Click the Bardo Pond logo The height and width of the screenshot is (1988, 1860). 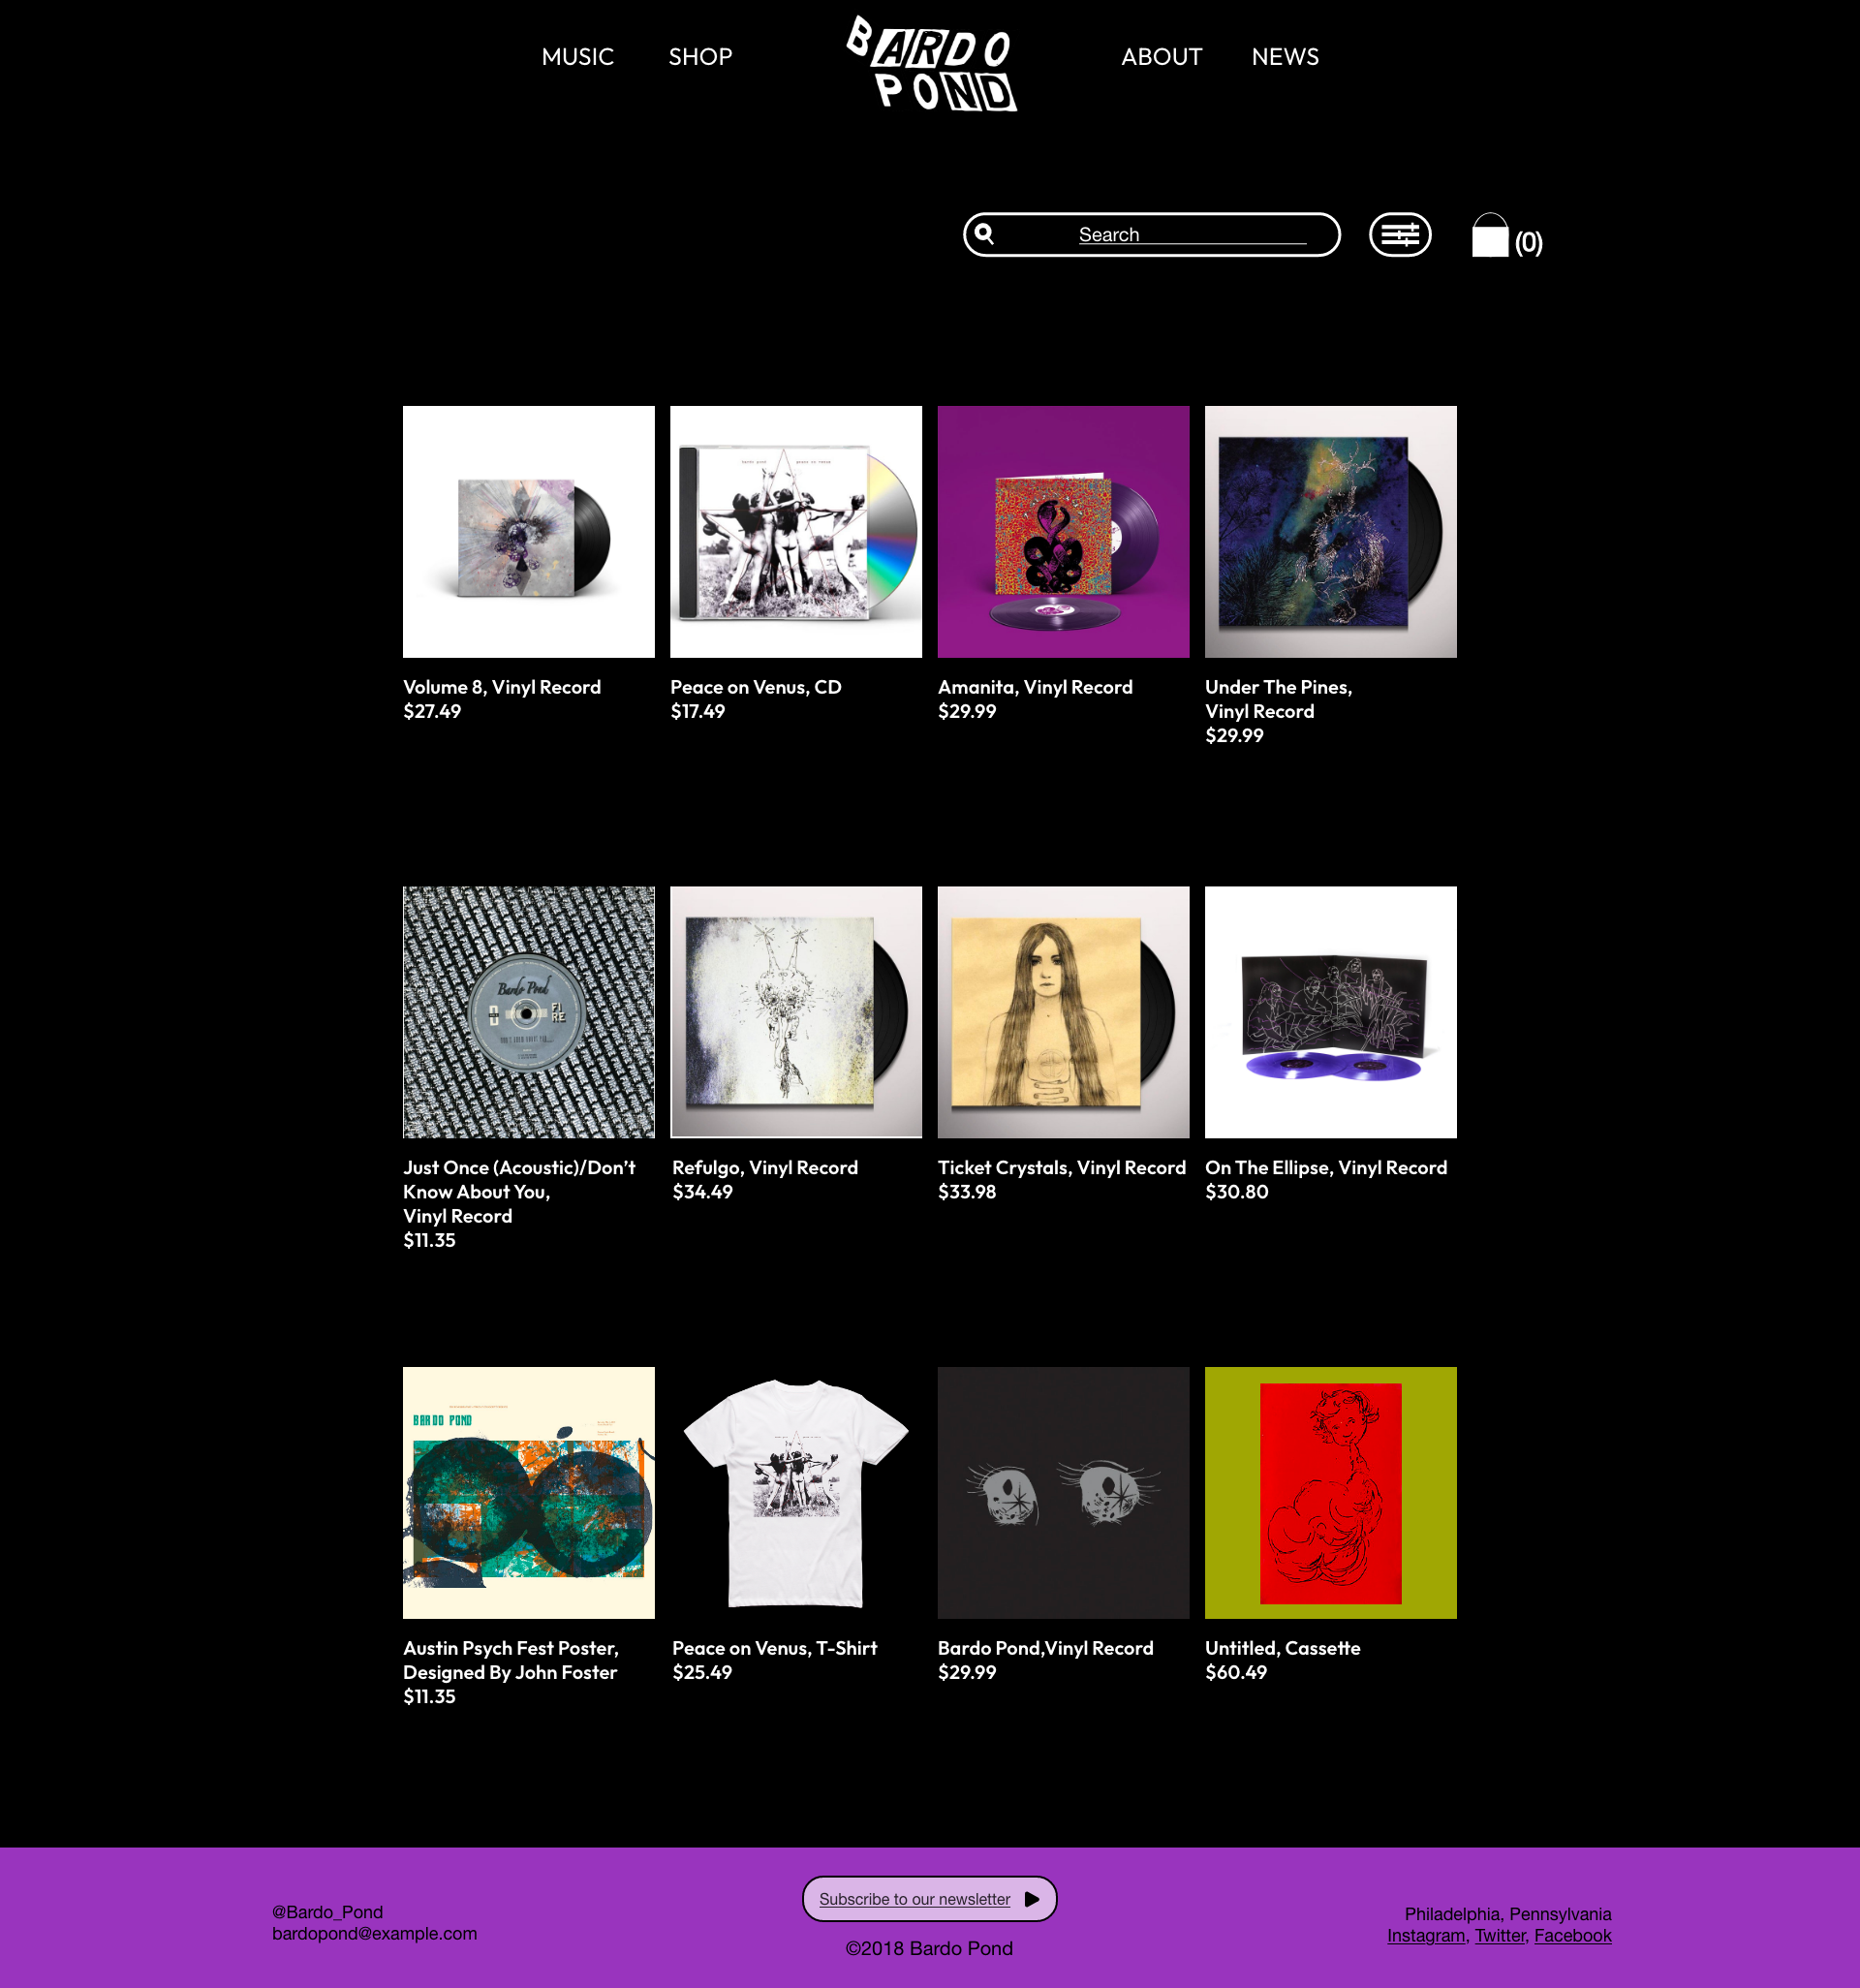[932, 63]
